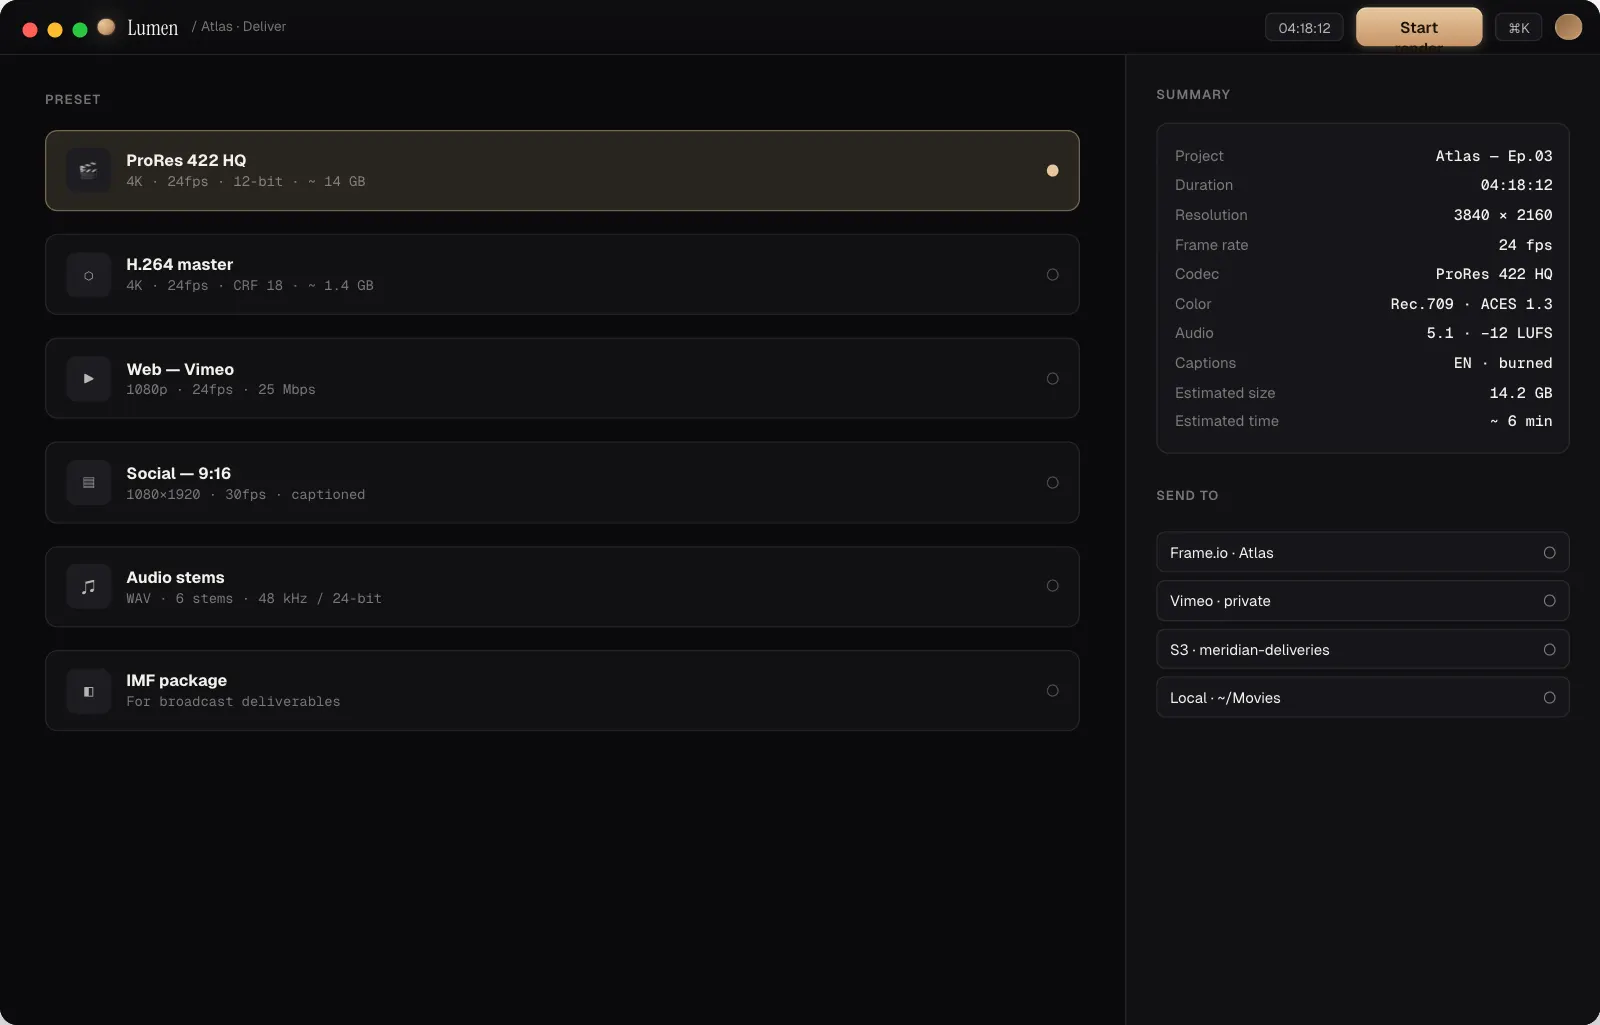Select the H.264 master radio button

point(1052,275)
